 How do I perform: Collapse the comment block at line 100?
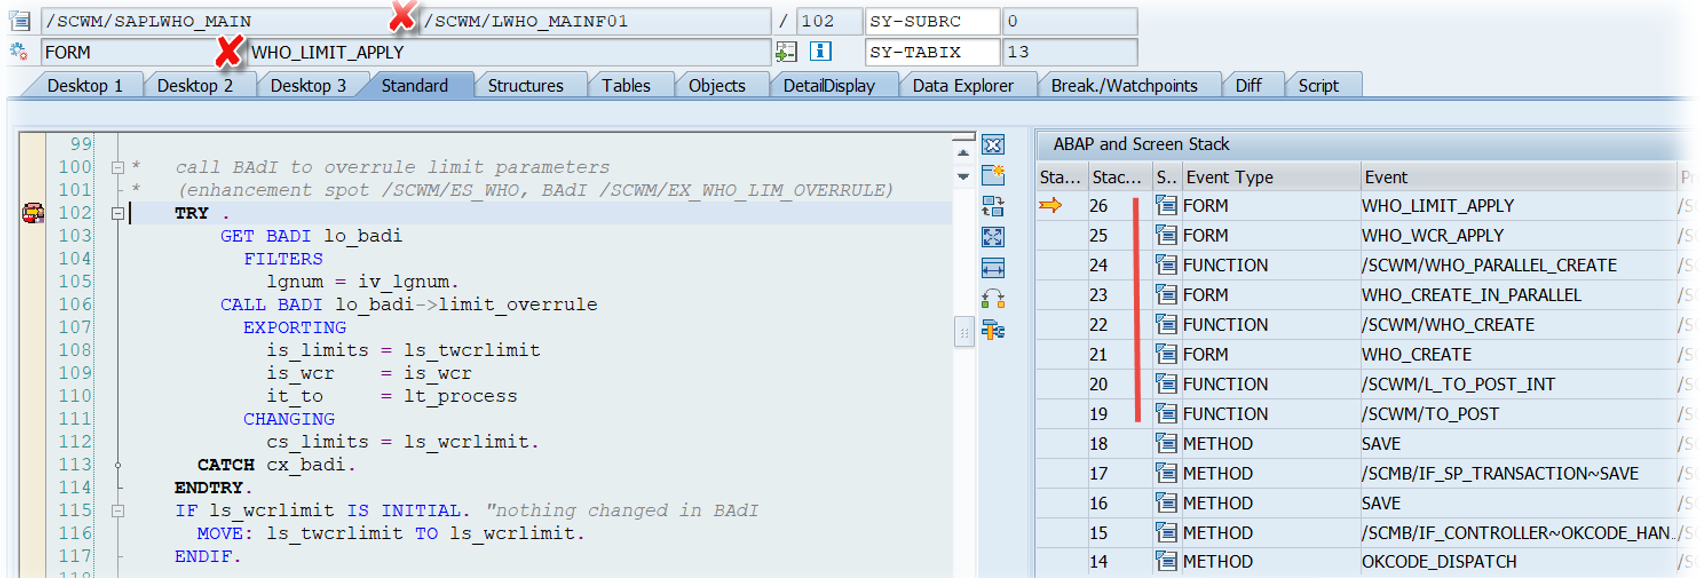pyautogui.click(x=118, y=167)
